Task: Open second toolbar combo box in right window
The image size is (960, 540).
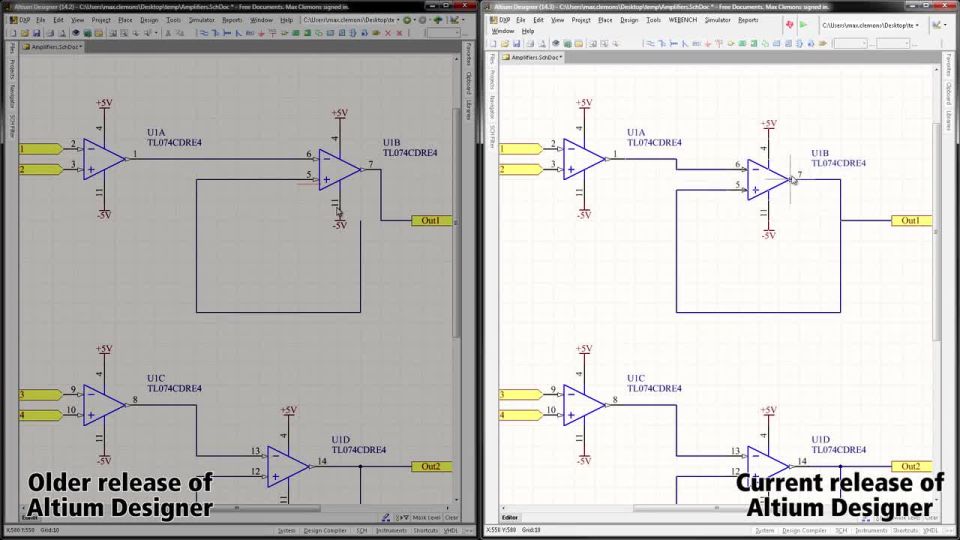Action: tap(893, 43)
